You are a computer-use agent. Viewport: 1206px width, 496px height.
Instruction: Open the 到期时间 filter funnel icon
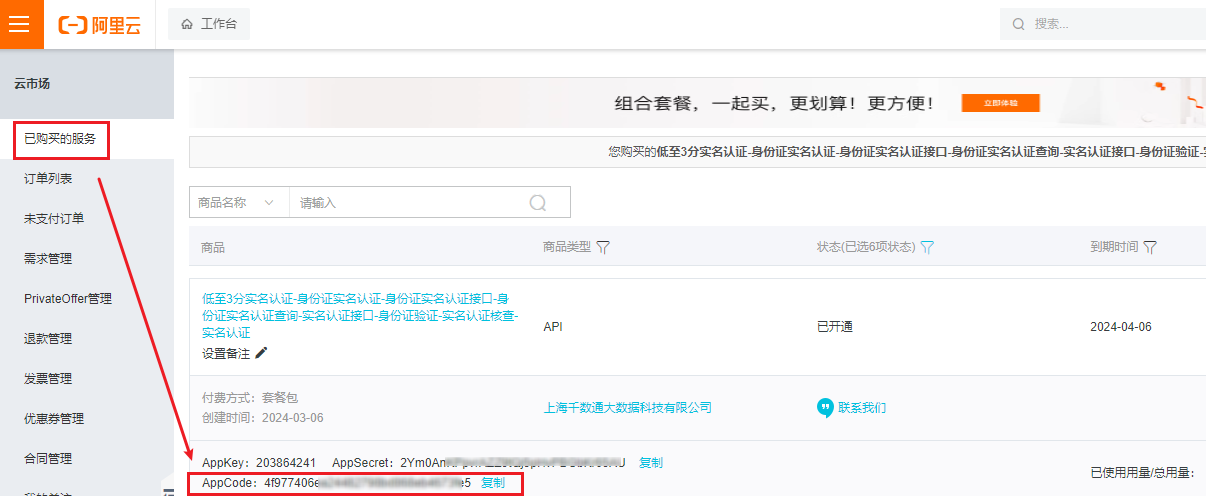click(1150, 247)
